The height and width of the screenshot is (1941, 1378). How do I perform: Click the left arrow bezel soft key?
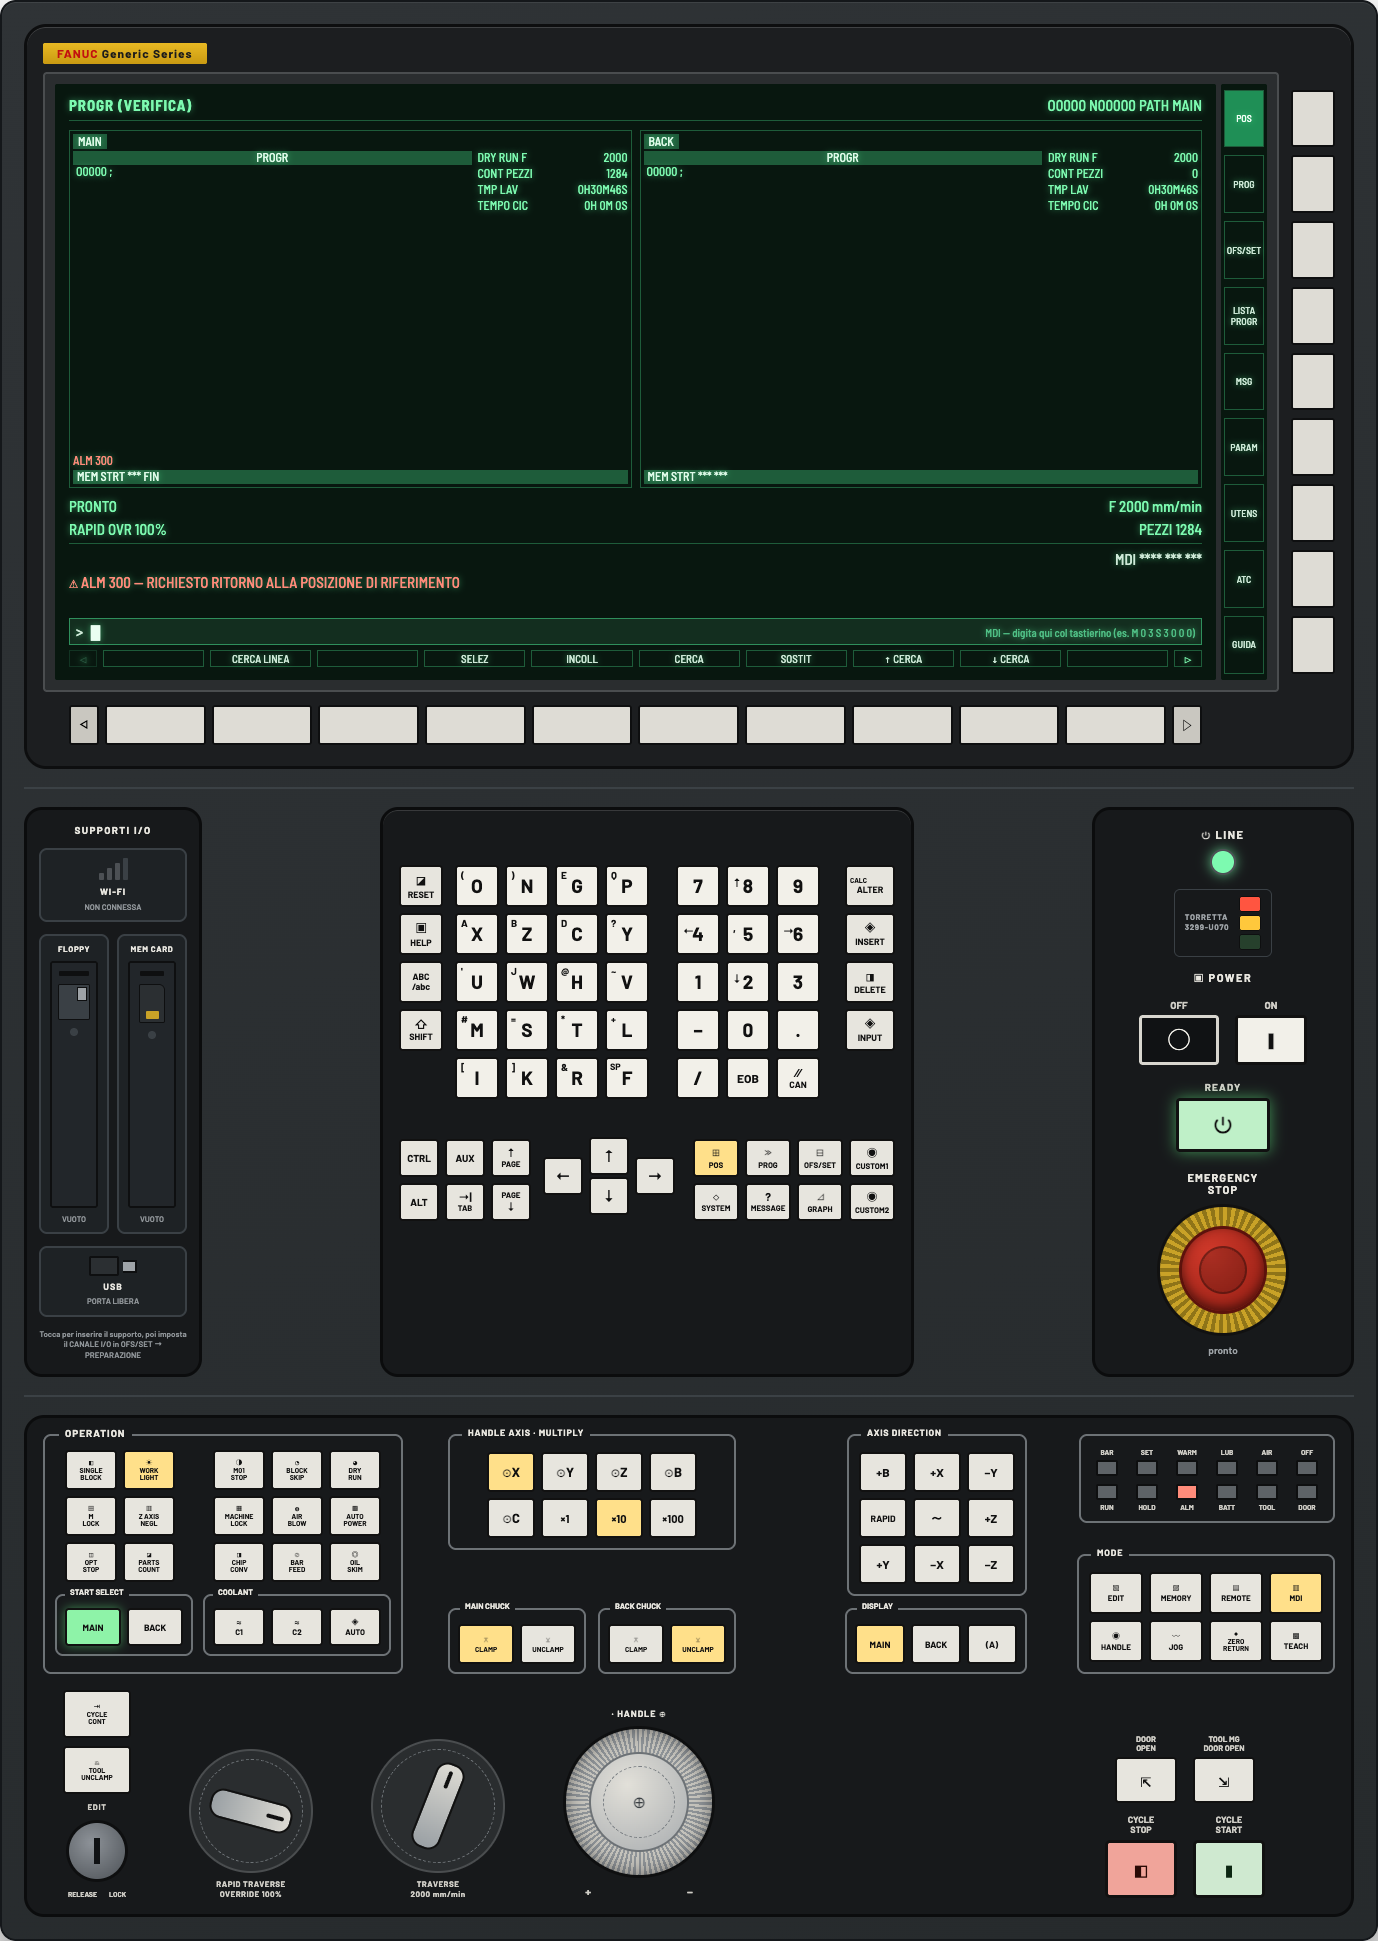click(x=84, y=725)
